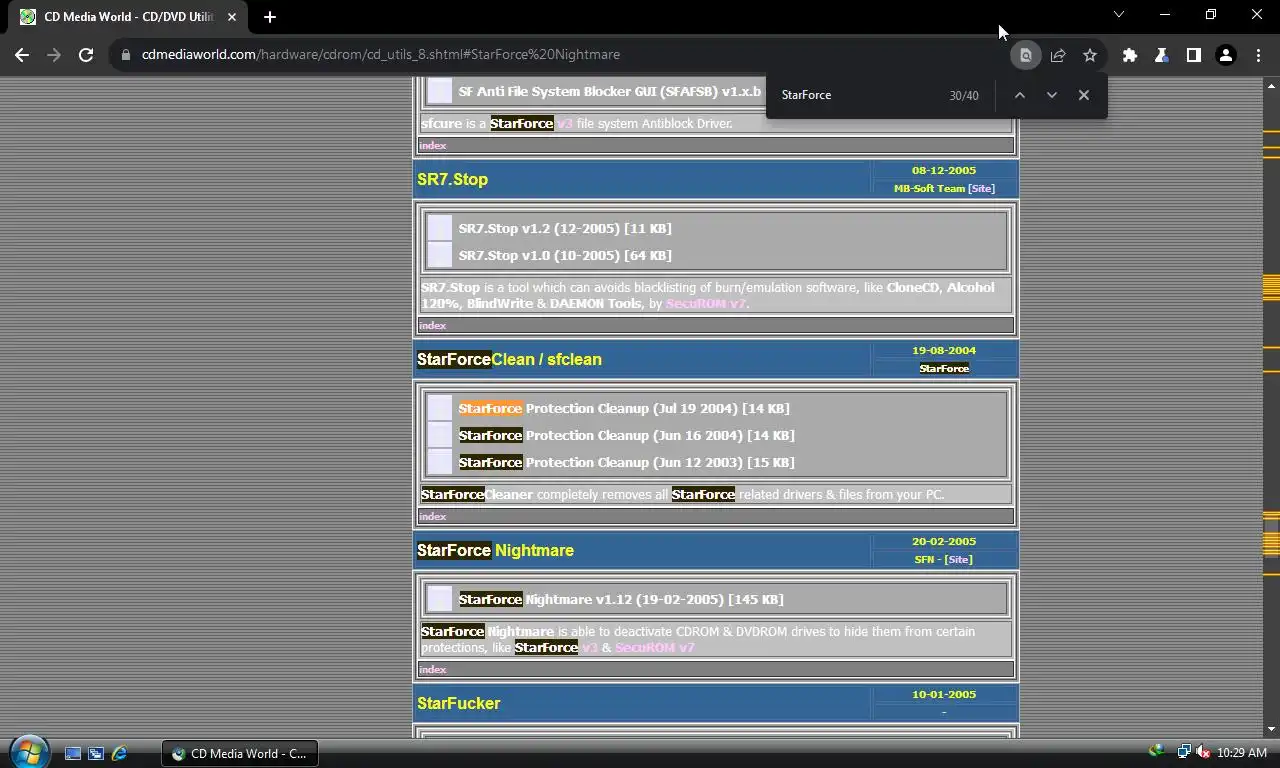Open Chrome's three-dot menu
This screenshot has height=768, width=1280.
point(1257,55)
